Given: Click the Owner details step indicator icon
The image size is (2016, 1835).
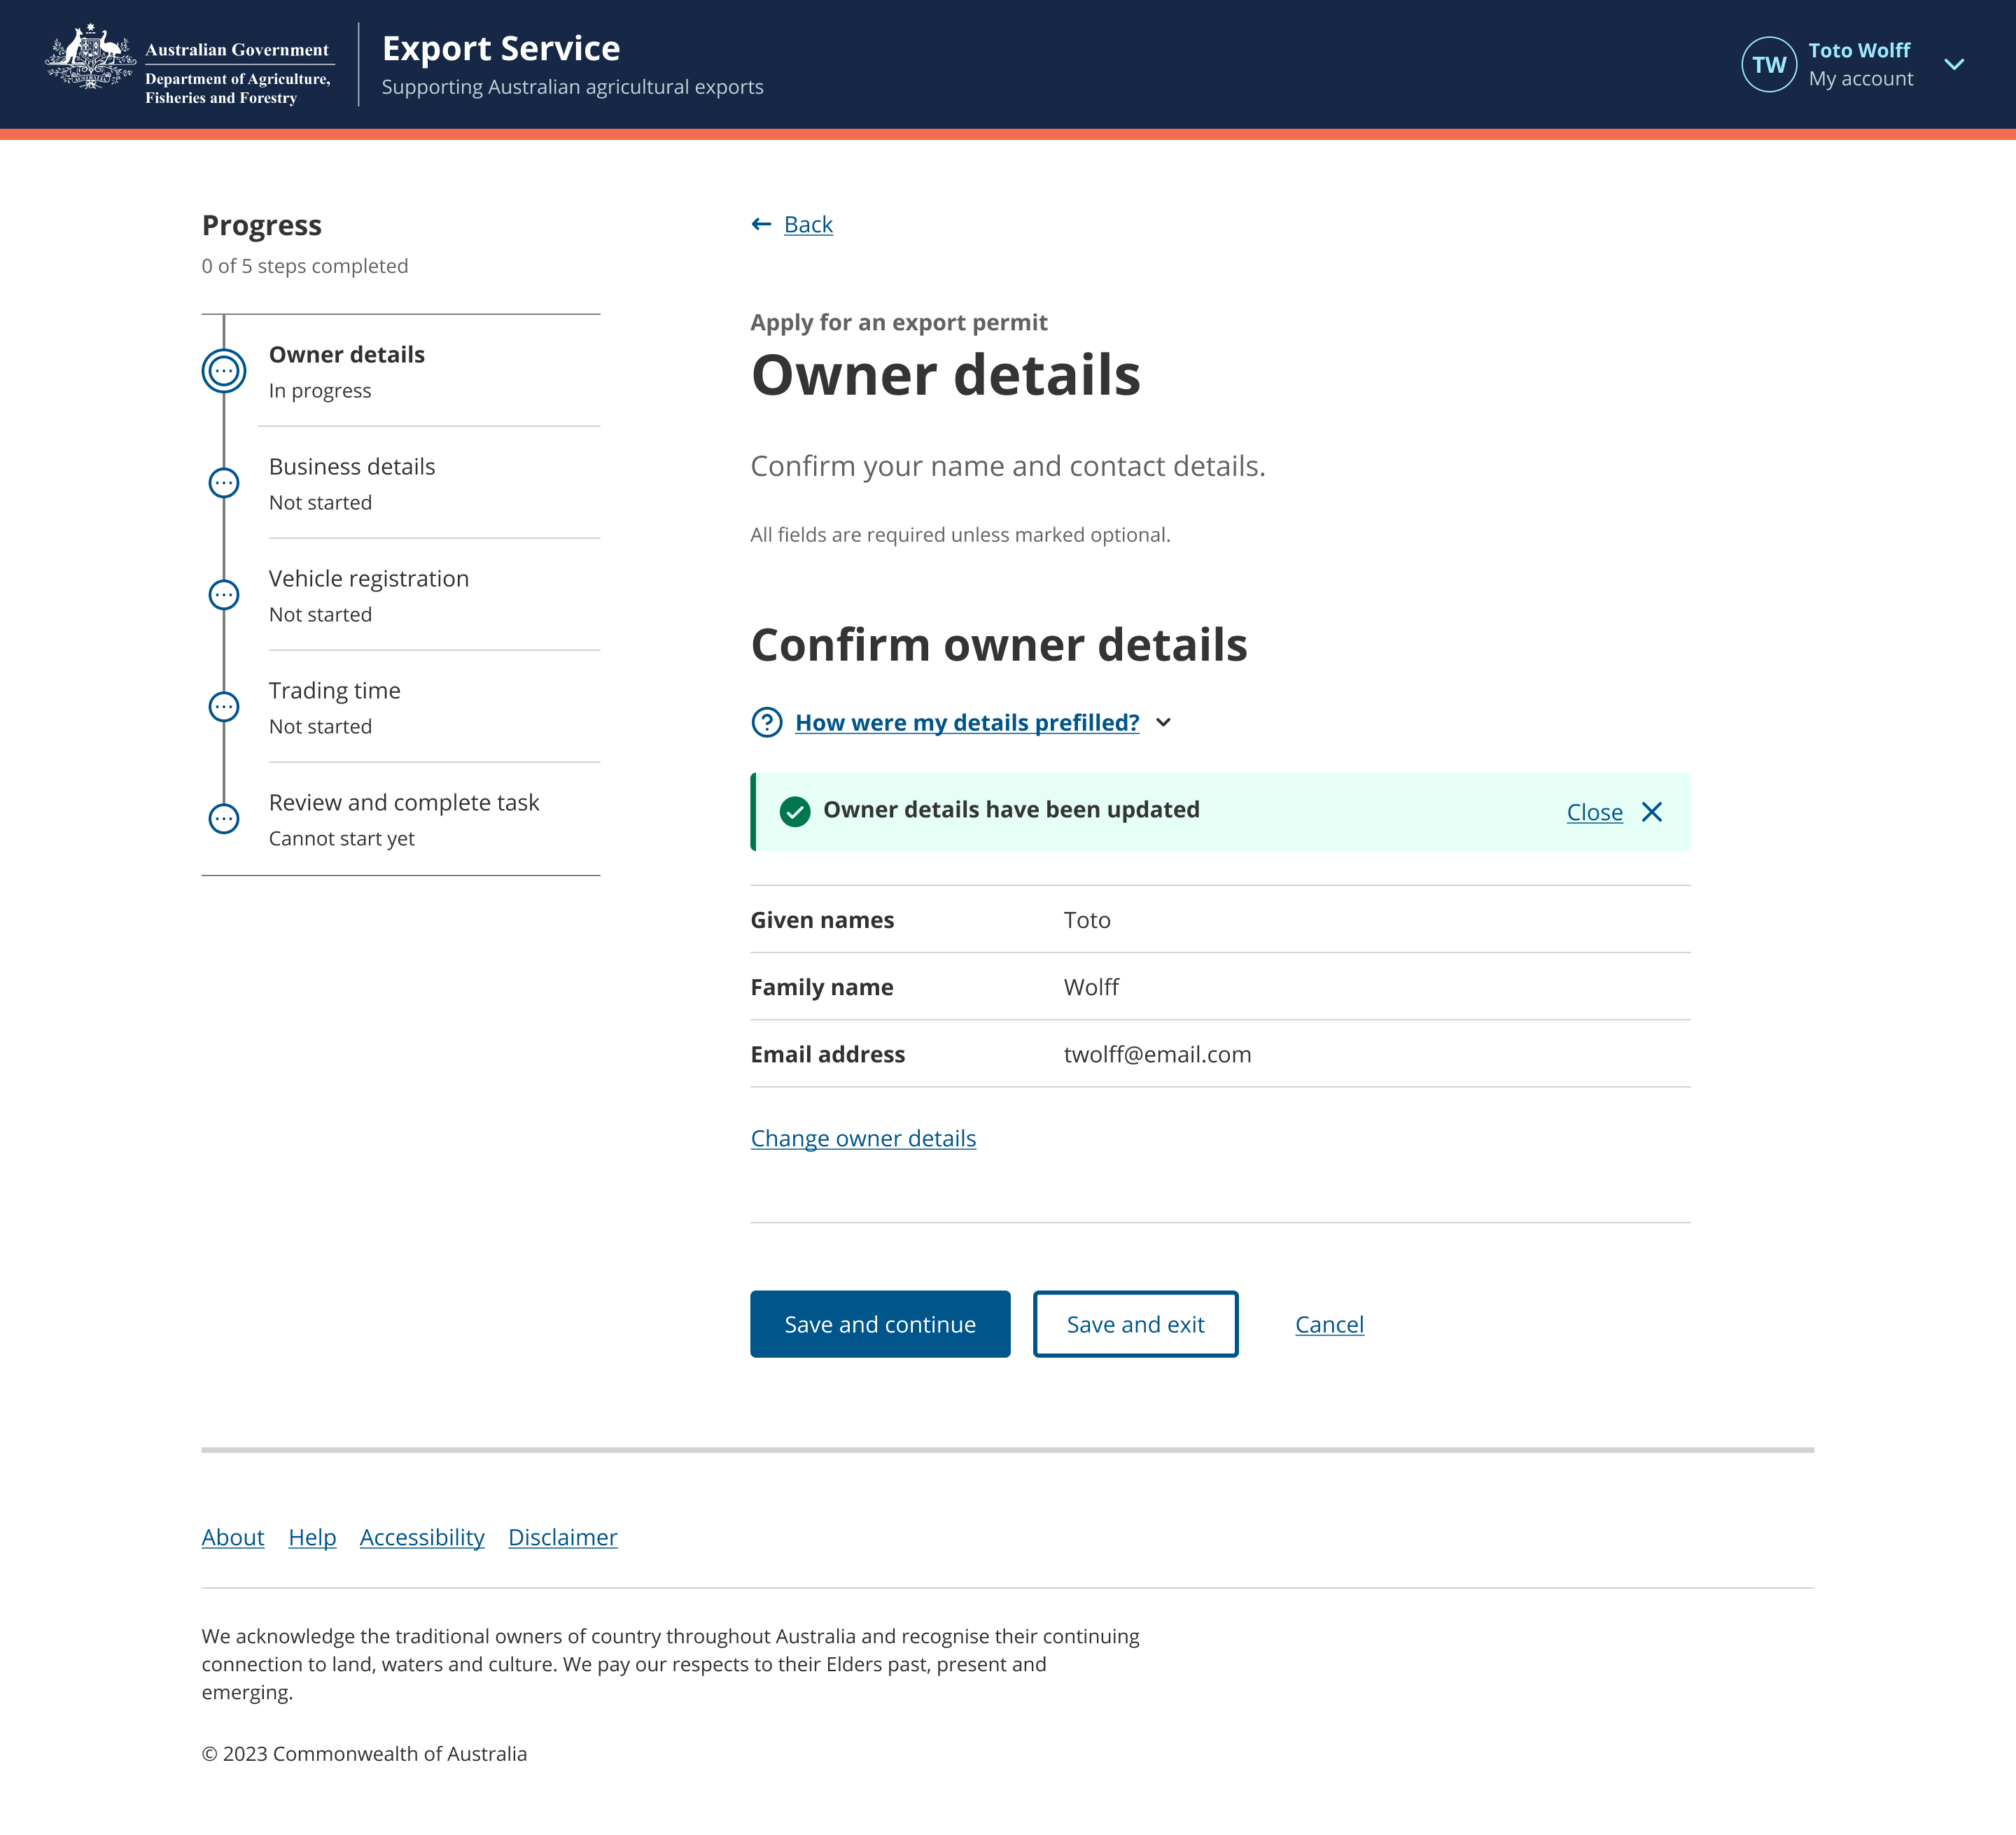Looking at the screenshot, I should point(224,371).
